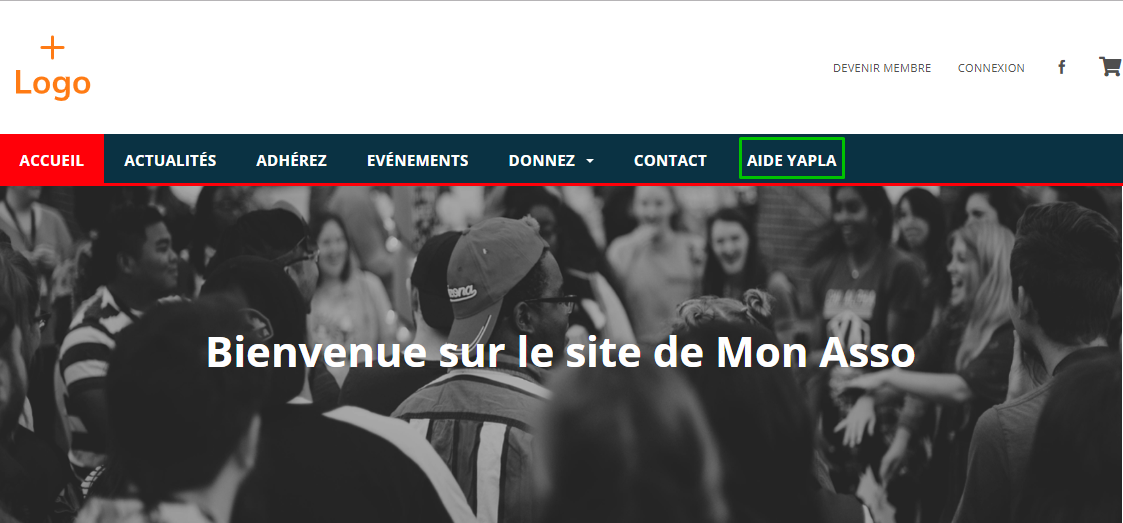This screenshot has height=523, width=1123.
Task: Open the shopping cart icon
Action: click(1110, 67)
